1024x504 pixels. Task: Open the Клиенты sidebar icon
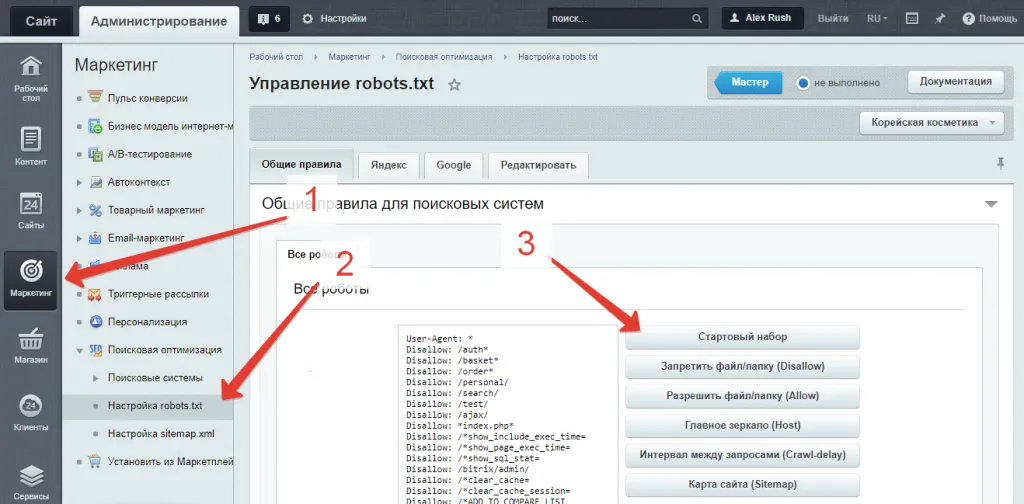pos(31,413)
